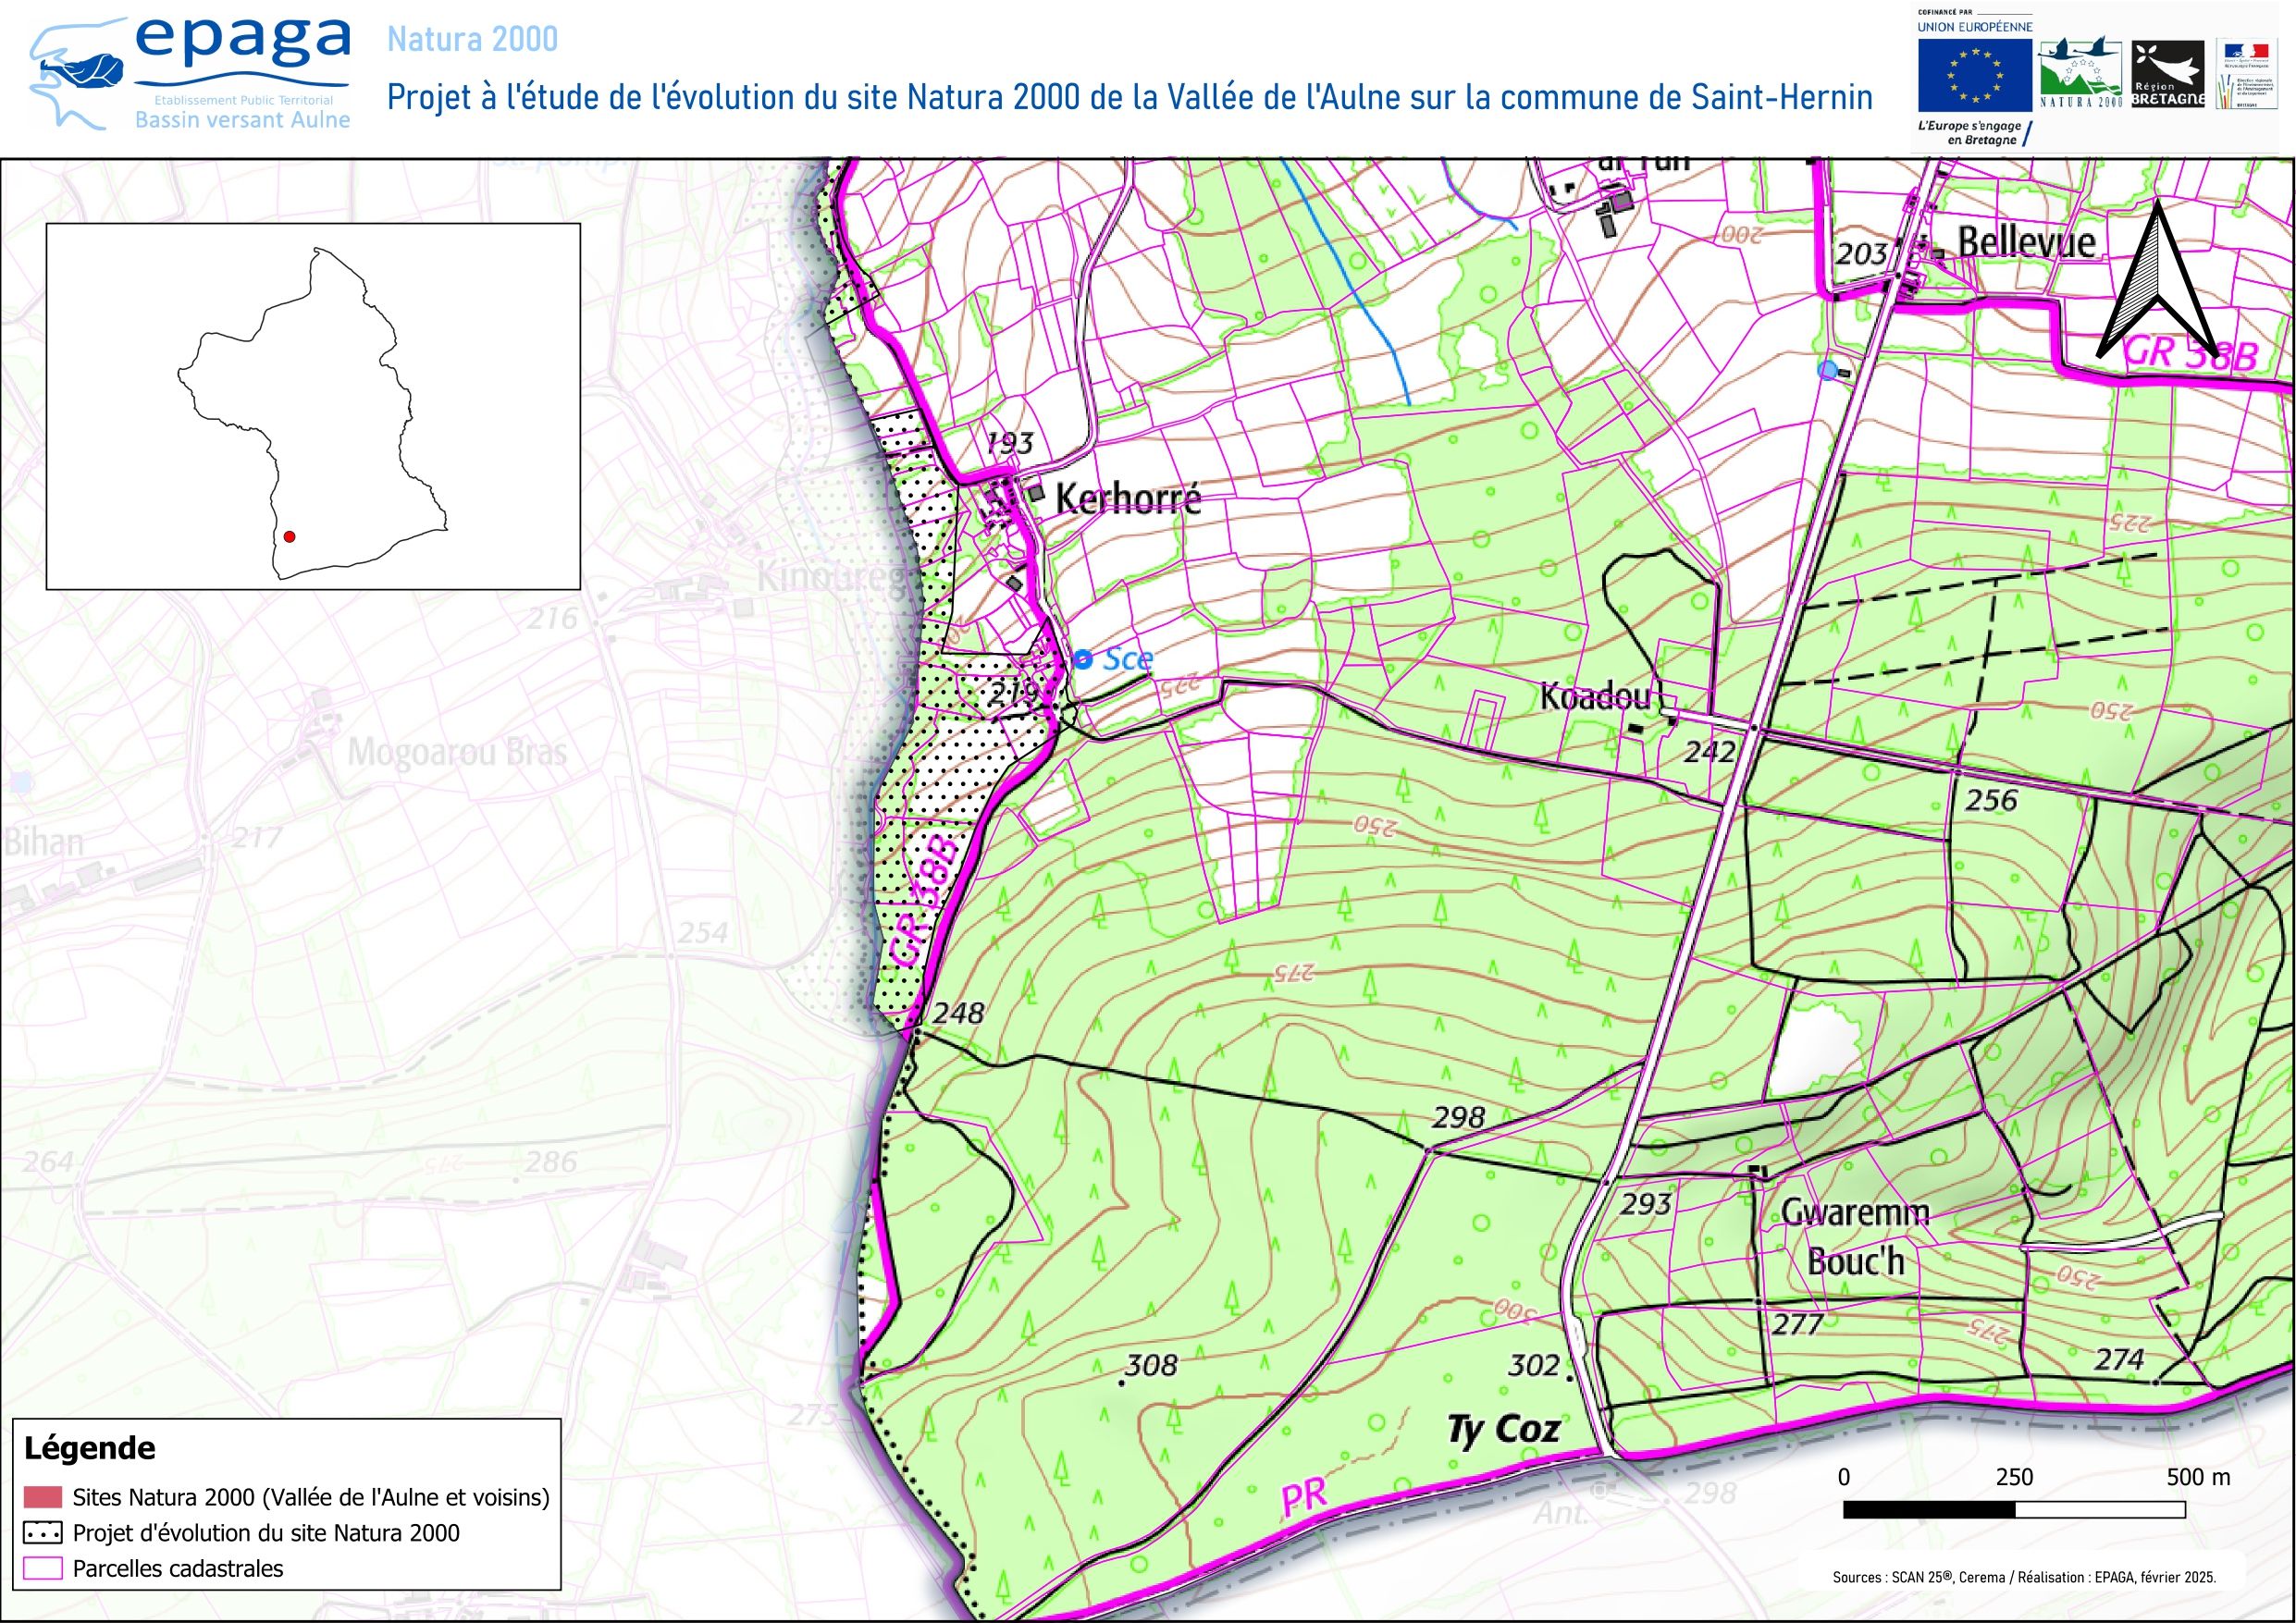Select the red location dot on inset map
The image size is (2296, 1623).
tap(289, 537)
